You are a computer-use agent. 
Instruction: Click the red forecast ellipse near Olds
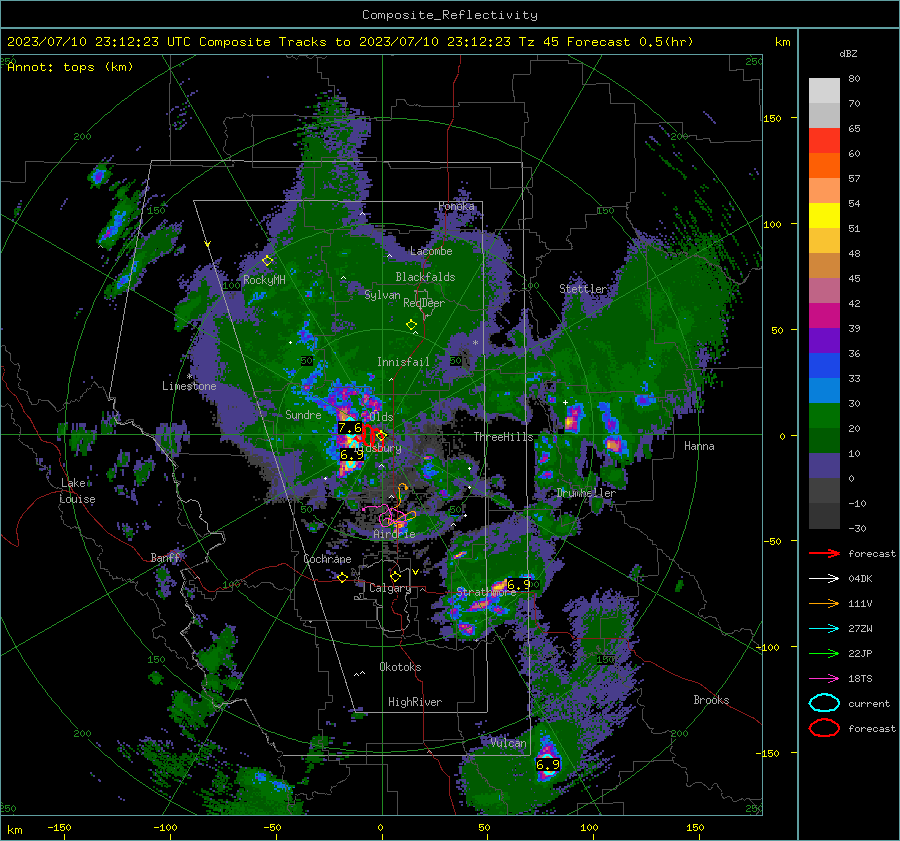pos(368,434)
